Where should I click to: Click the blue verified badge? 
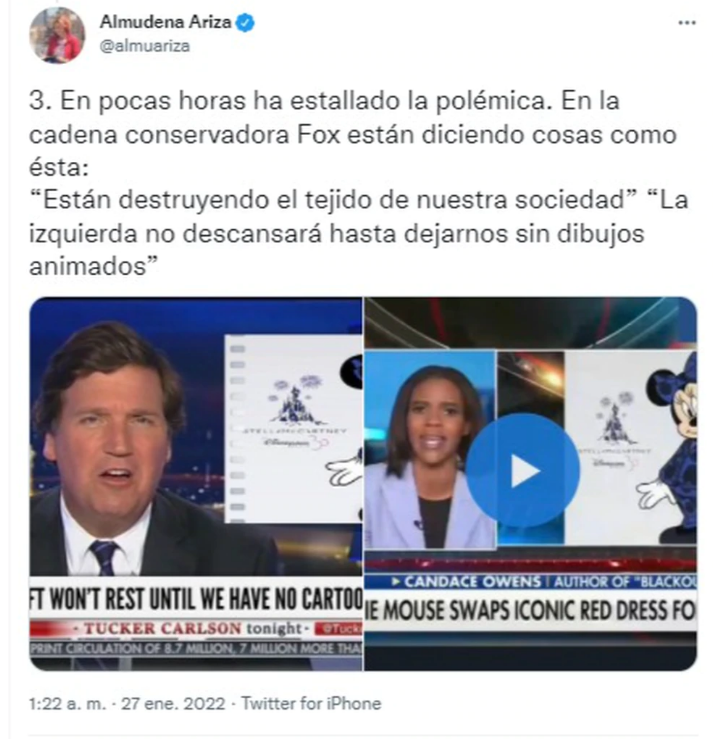point(245,23)
